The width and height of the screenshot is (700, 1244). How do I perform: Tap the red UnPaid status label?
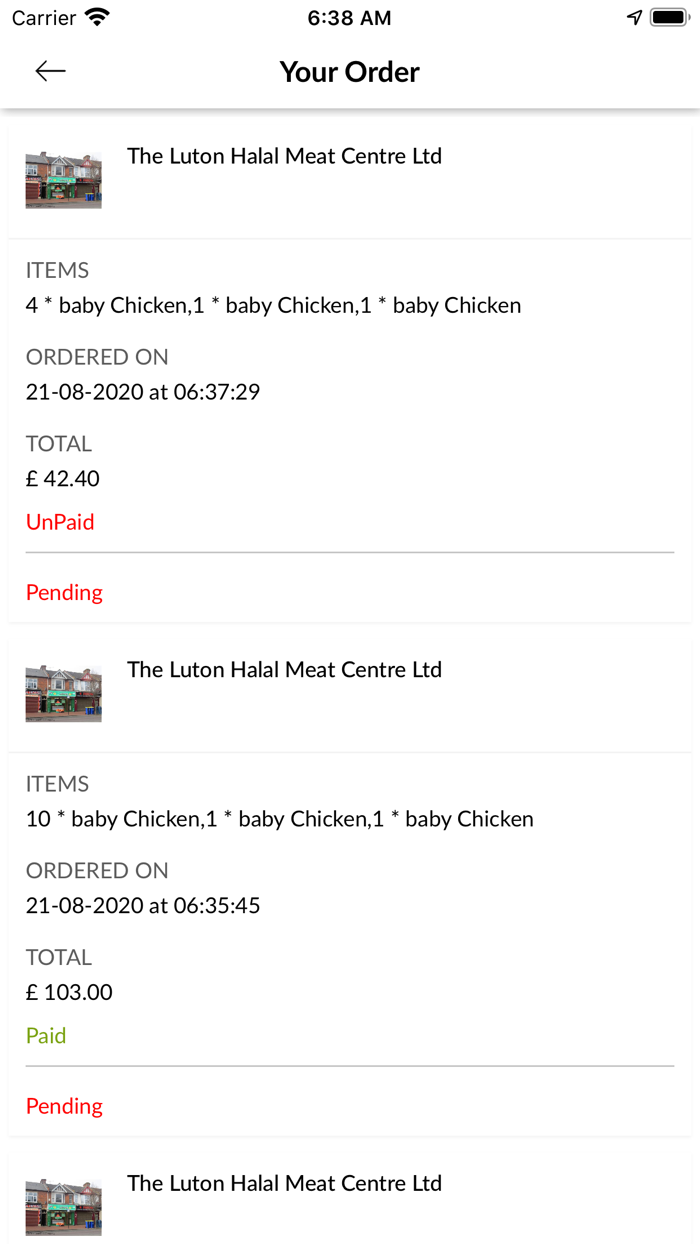pyautogui.click(x=60, y=522)
